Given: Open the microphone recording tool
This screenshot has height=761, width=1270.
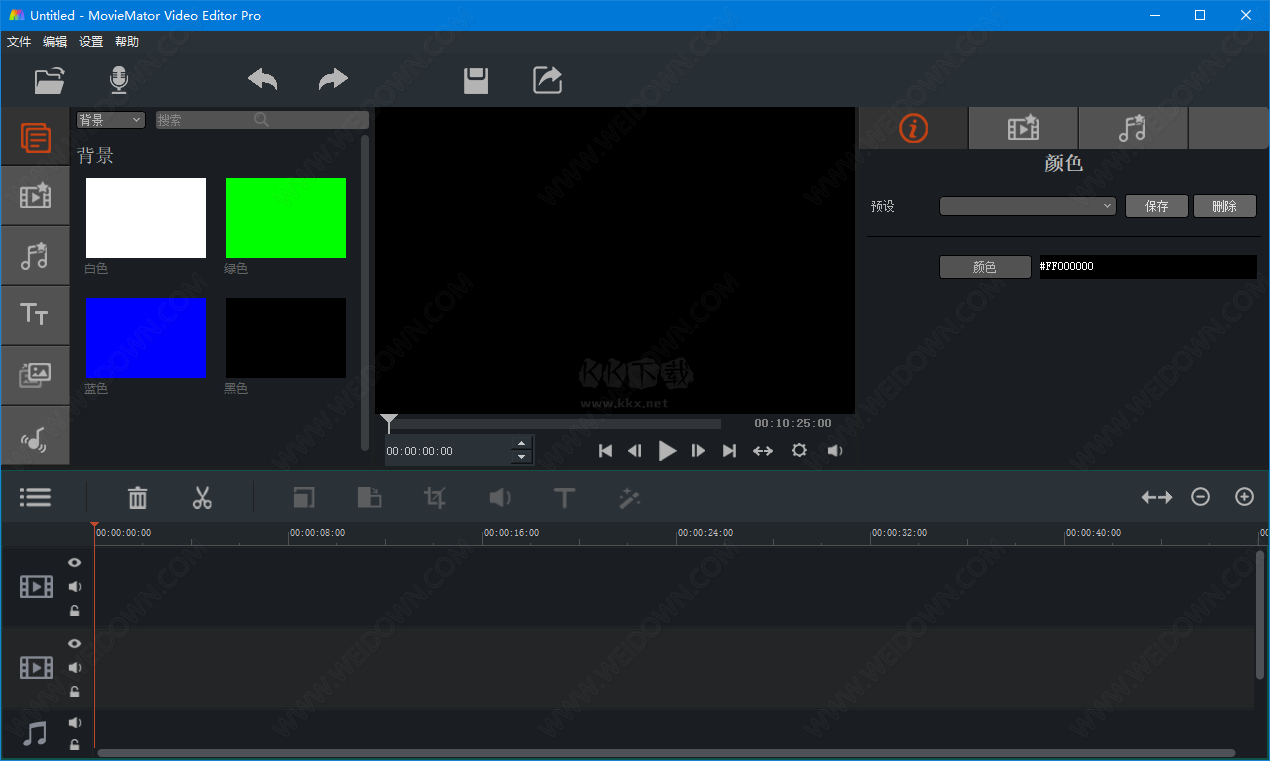Looking at the screenshot, I should coord(118,80).
